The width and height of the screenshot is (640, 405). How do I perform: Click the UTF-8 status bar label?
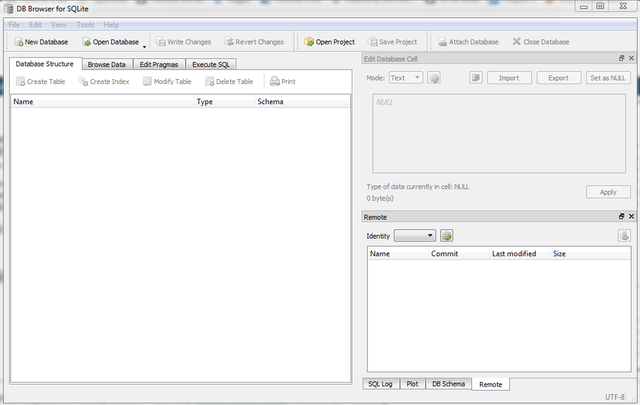[615, 397]
